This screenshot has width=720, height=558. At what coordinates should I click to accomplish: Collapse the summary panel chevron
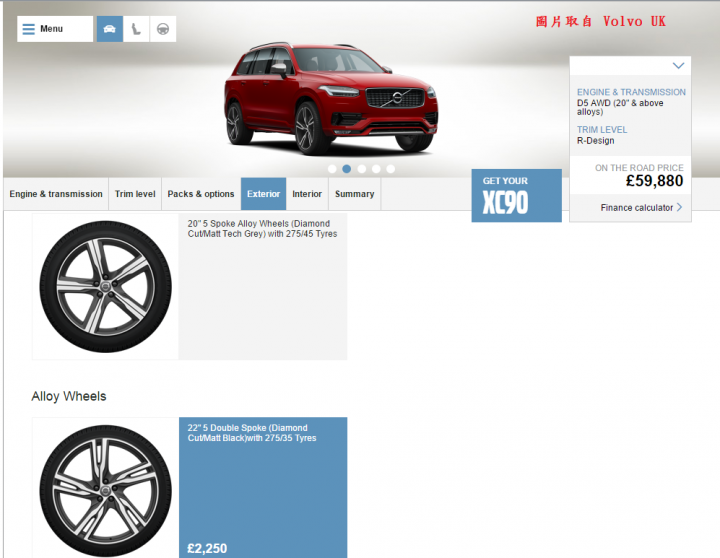[678, 66]
